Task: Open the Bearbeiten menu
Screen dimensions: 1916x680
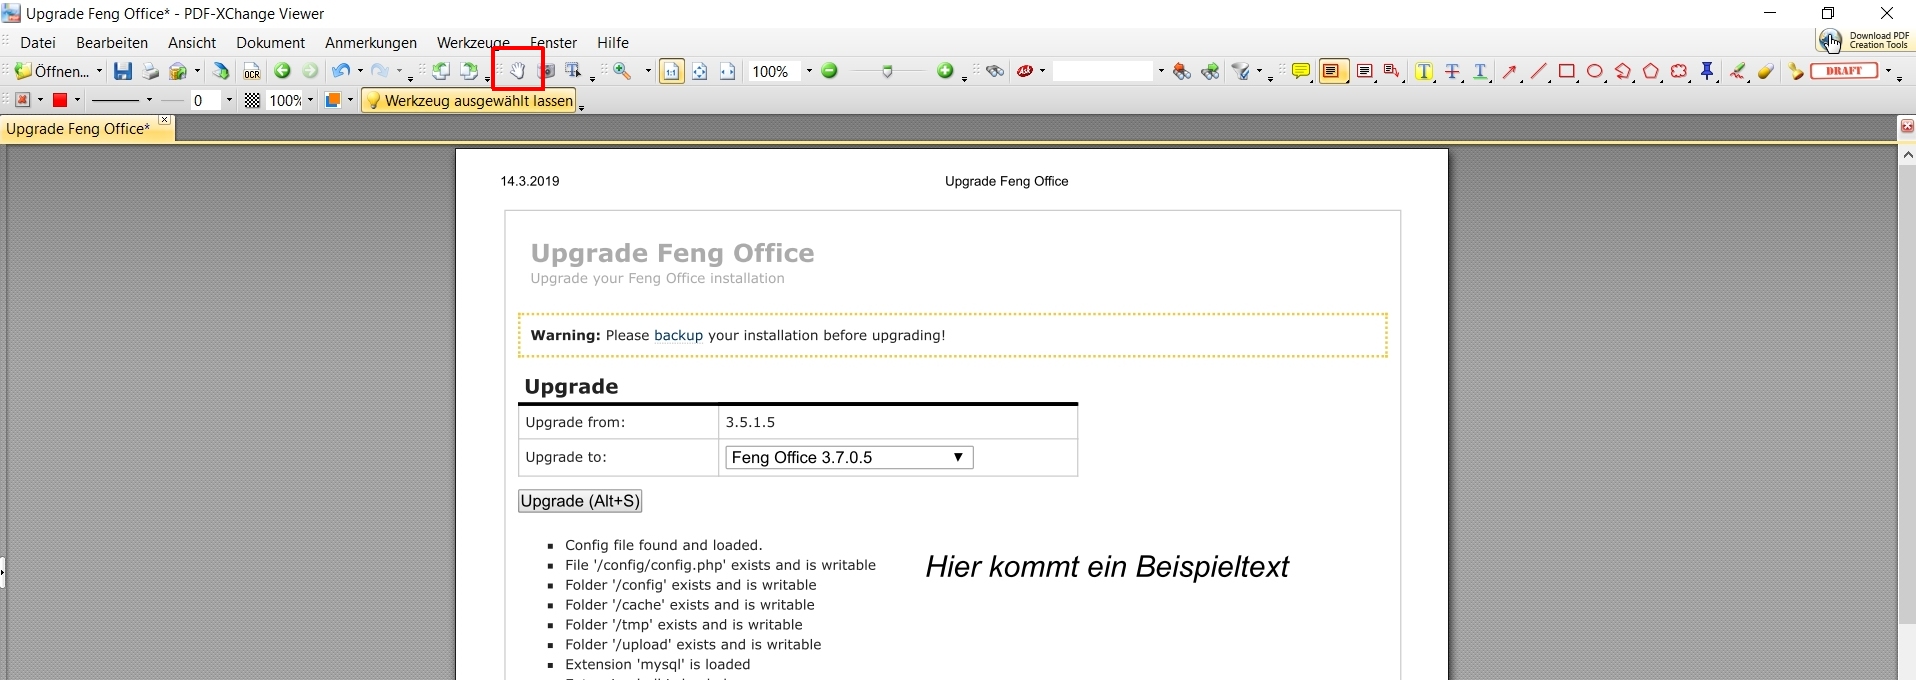Action: pos(112,42)
